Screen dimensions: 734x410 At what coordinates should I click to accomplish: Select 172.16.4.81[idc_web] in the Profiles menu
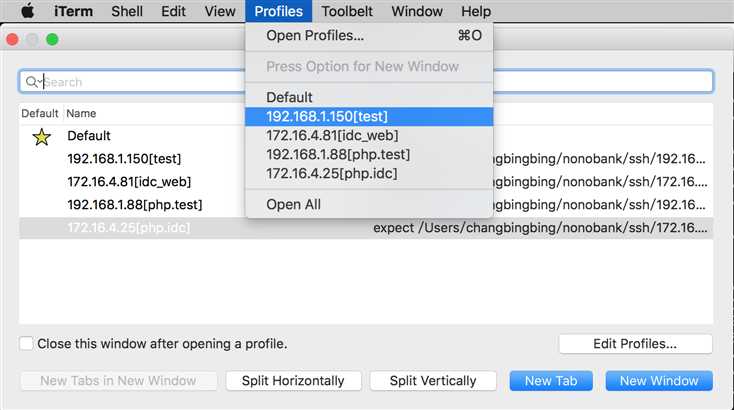[369, 136]
